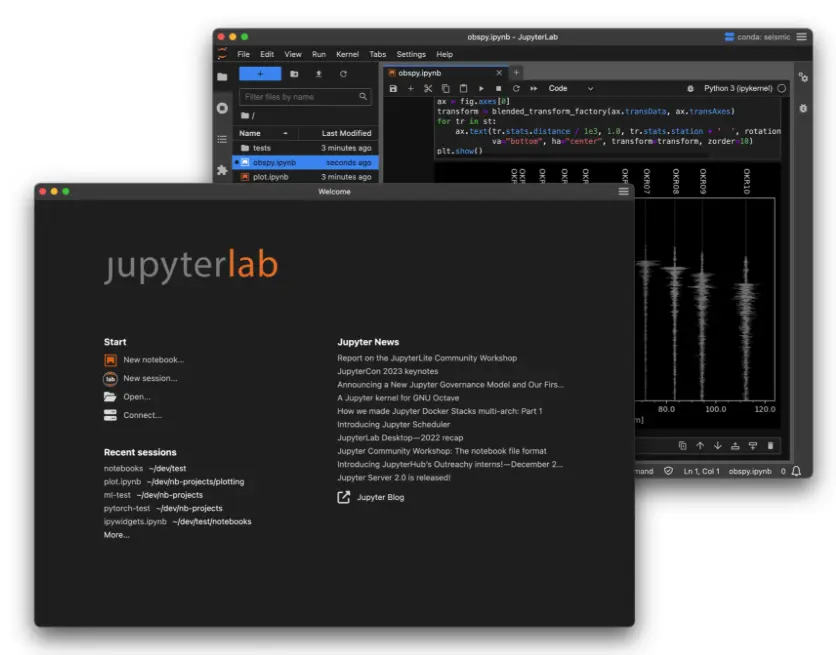Click the kernel status circle indicator

(x=782, y=88)
